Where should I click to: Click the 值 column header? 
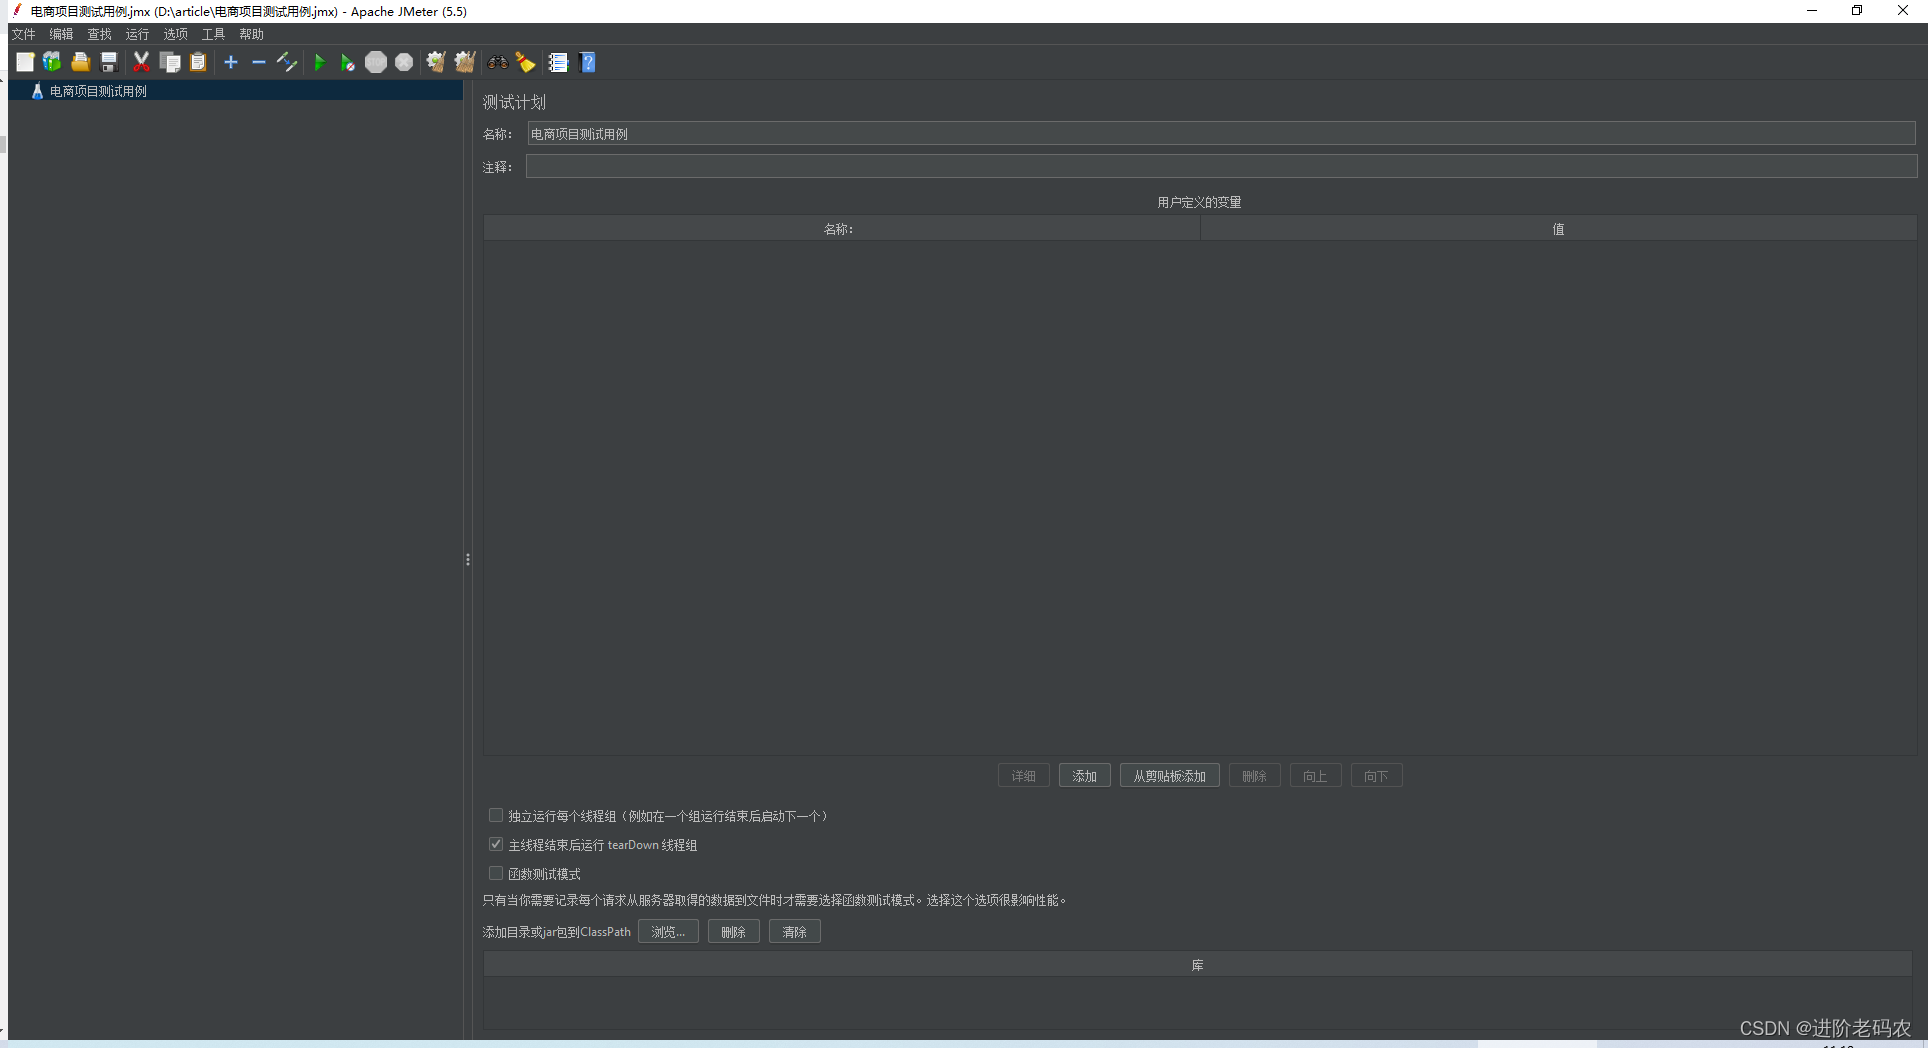[1558, 229]
